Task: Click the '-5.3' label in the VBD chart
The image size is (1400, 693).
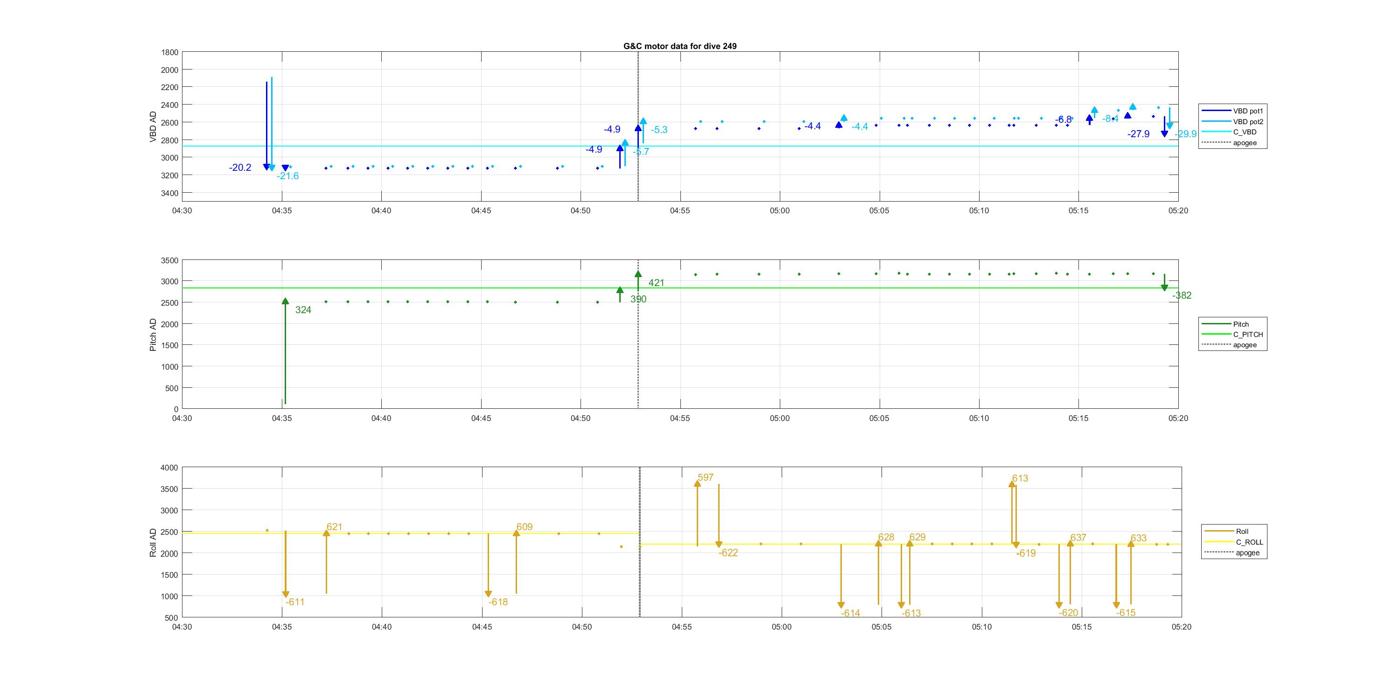Action: coord(659,130)
